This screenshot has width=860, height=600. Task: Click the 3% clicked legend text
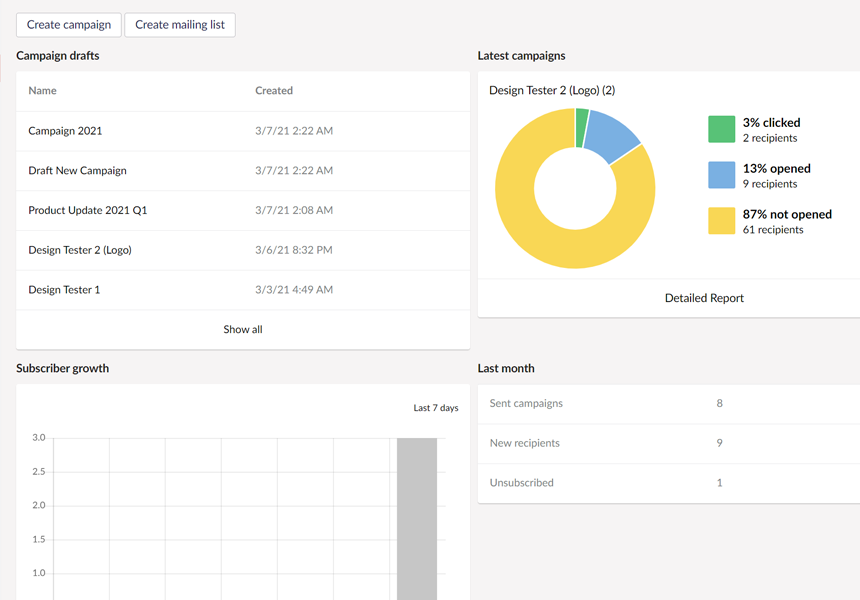tap(771, 123)
